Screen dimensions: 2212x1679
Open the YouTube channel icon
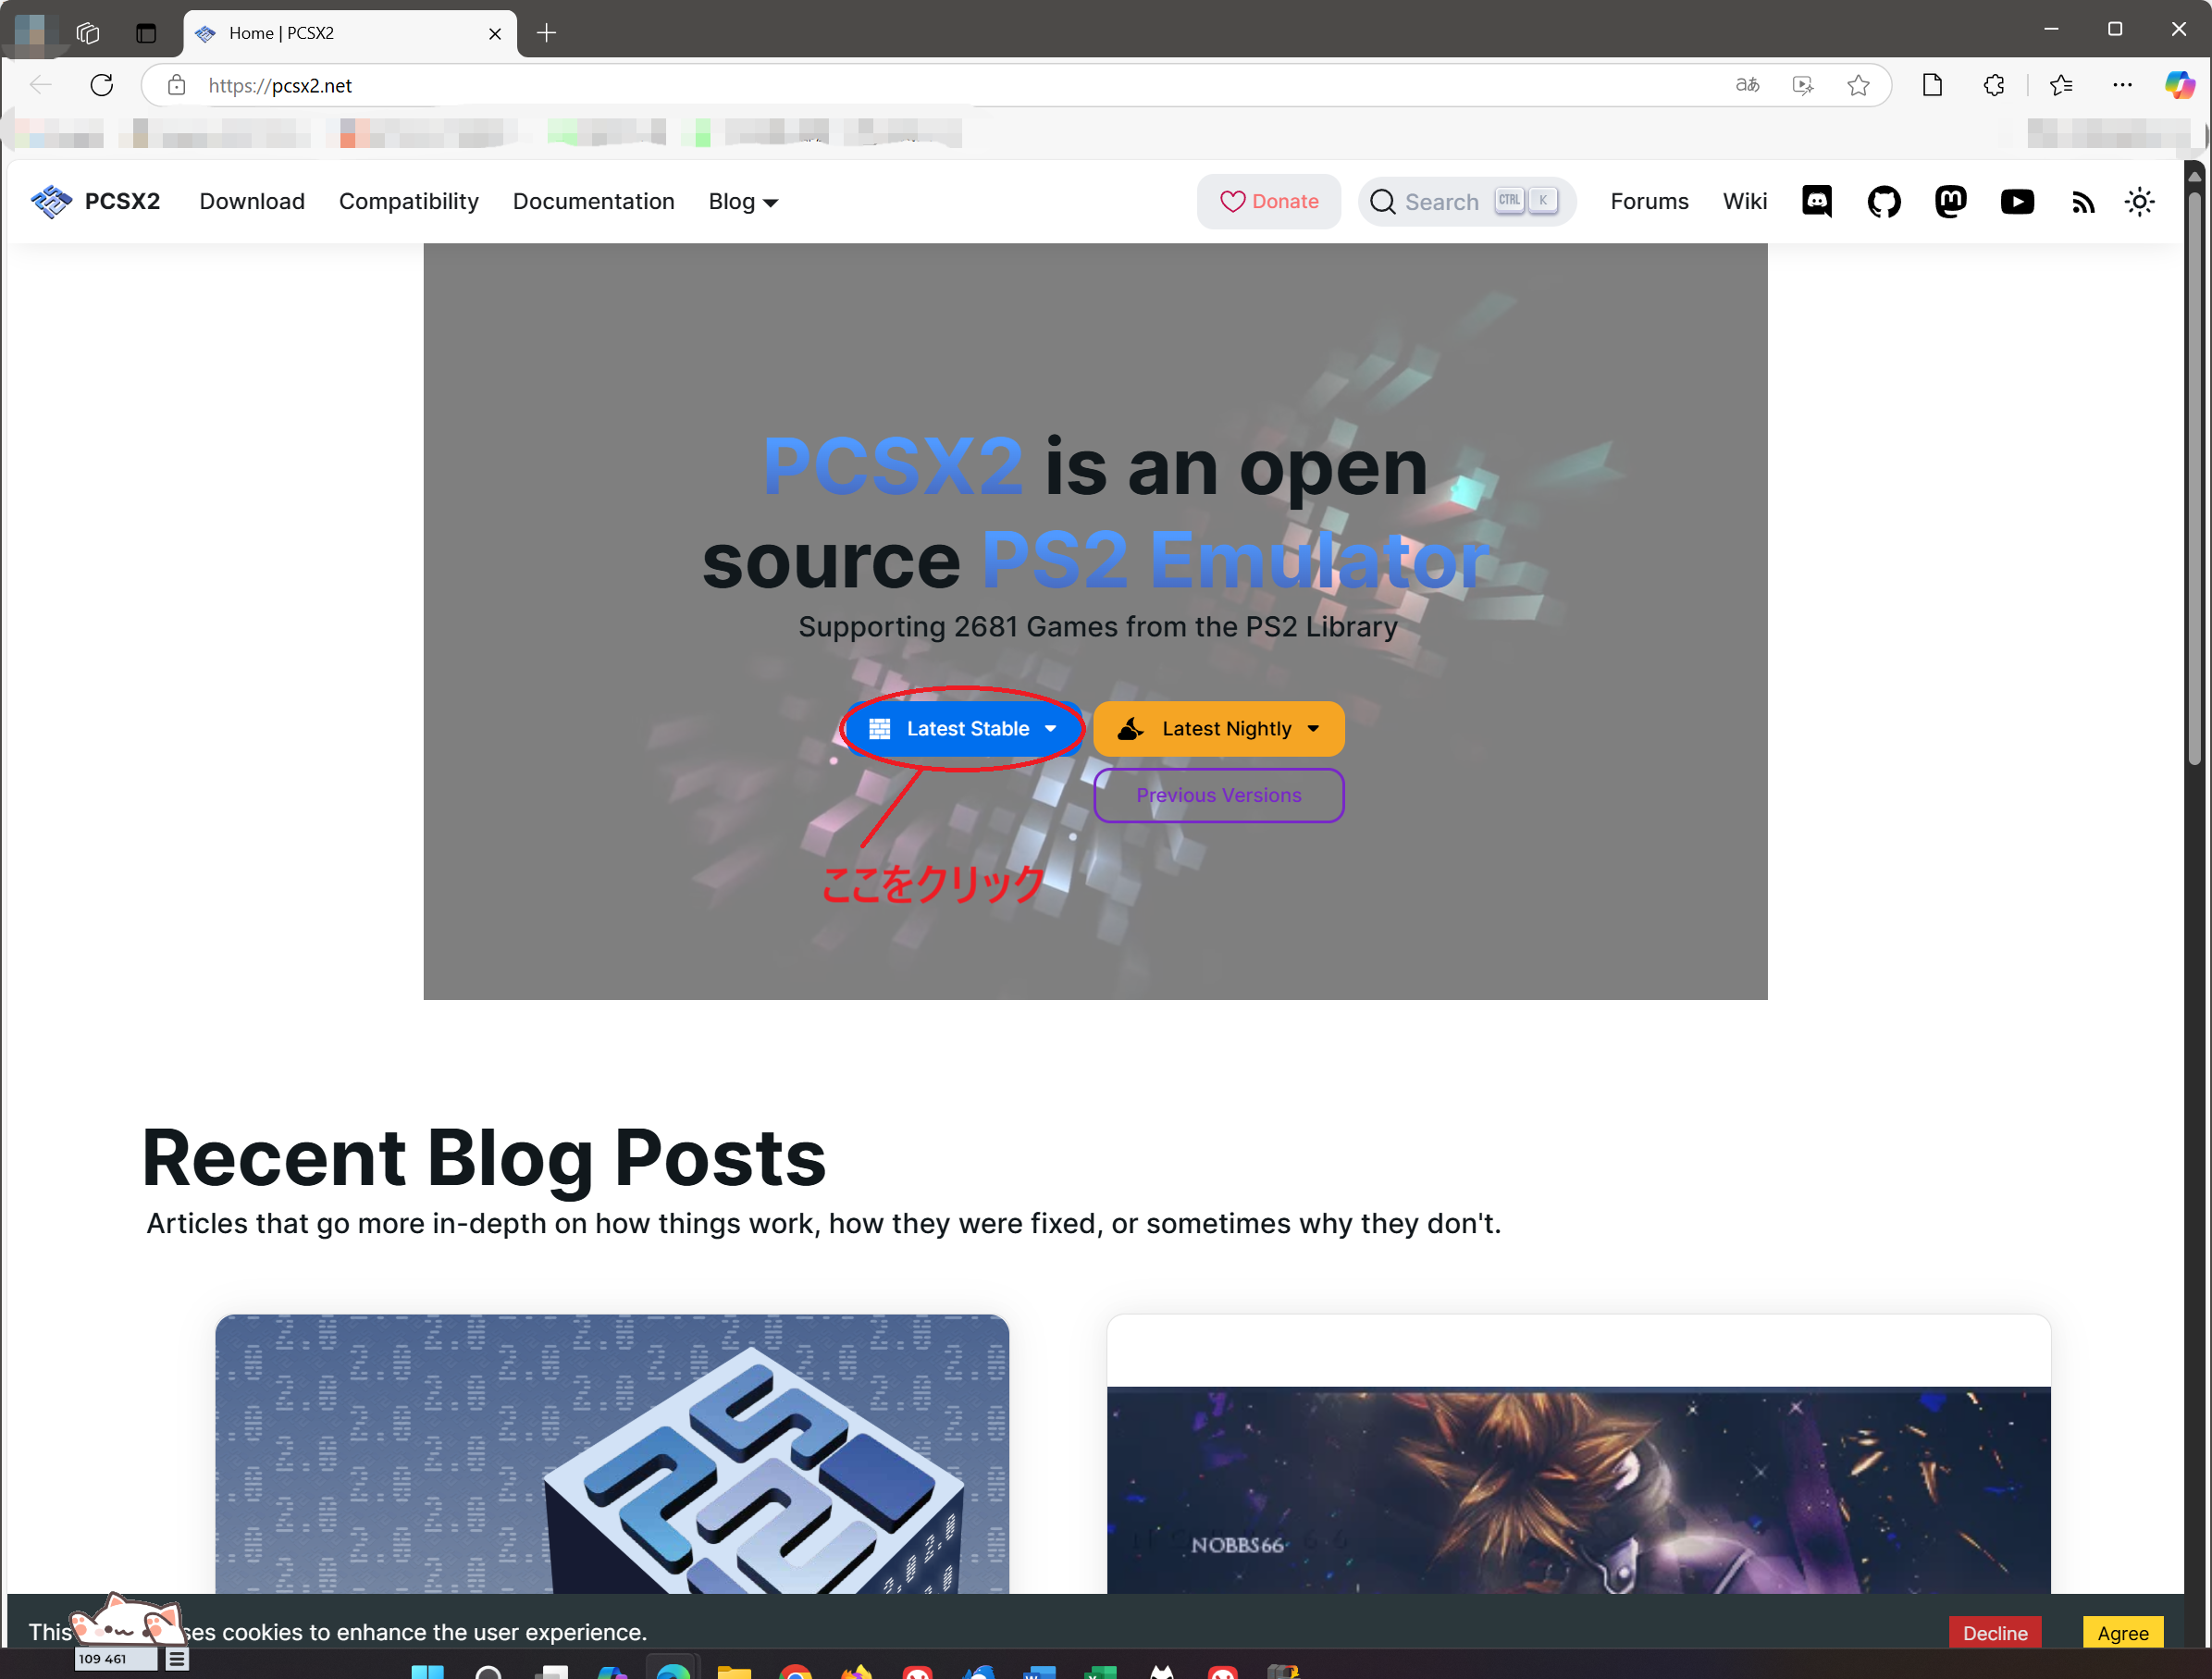pyautogui.click(x=2016, y=202)
